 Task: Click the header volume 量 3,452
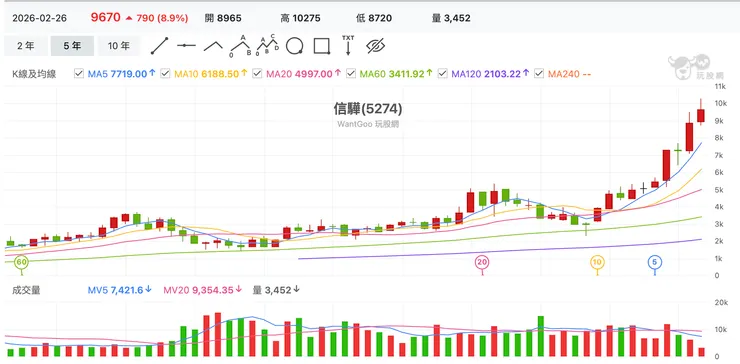[x=451, y=18]
